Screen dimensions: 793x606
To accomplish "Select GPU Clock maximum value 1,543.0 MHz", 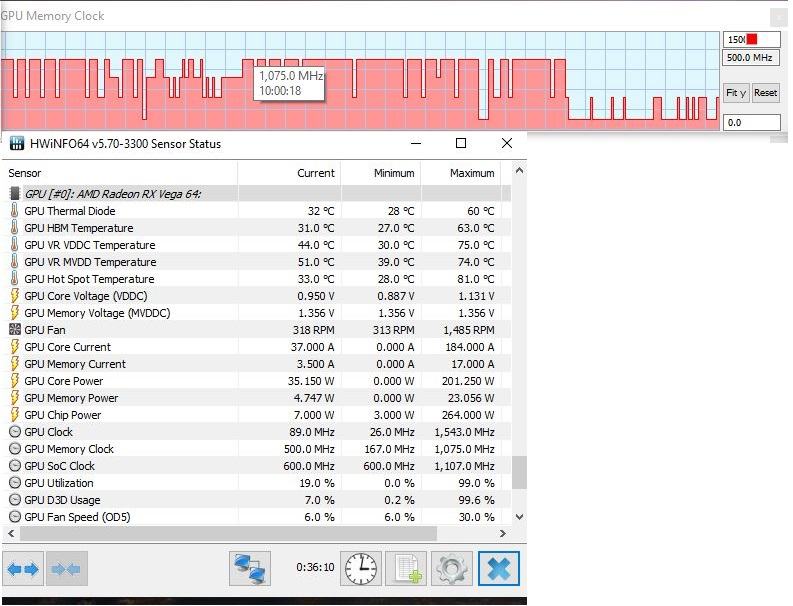I will pos(464,431).
